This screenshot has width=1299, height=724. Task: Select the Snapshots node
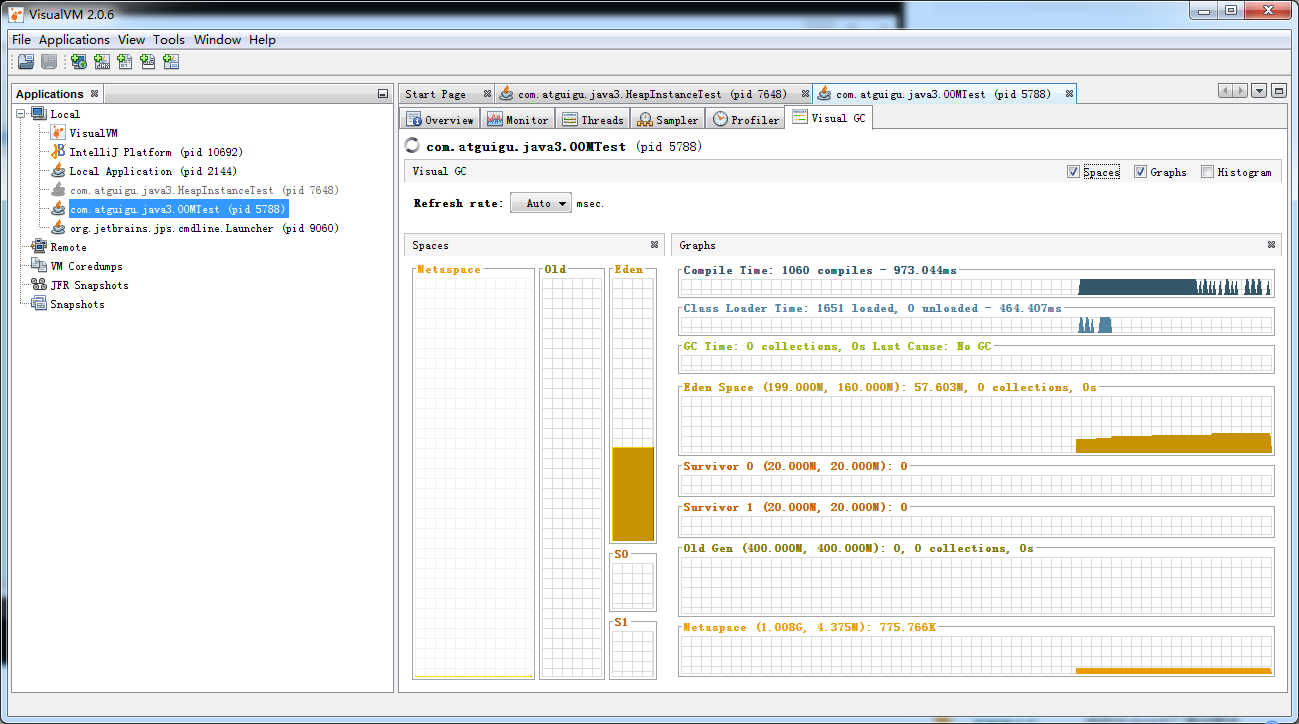77,304
